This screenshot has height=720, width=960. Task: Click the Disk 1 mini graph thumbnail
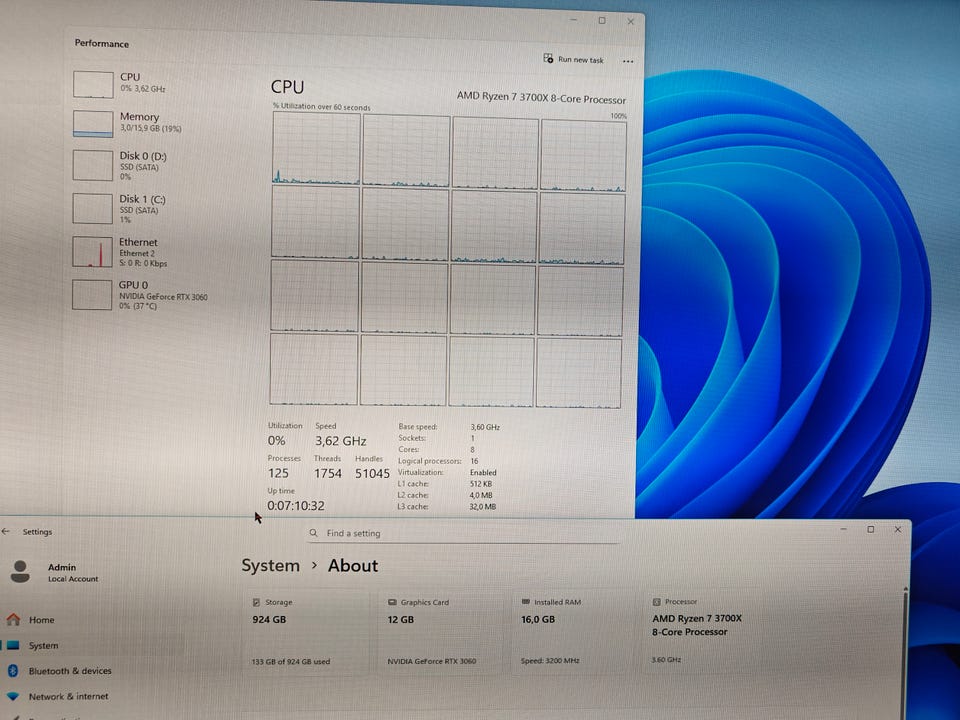92,208
